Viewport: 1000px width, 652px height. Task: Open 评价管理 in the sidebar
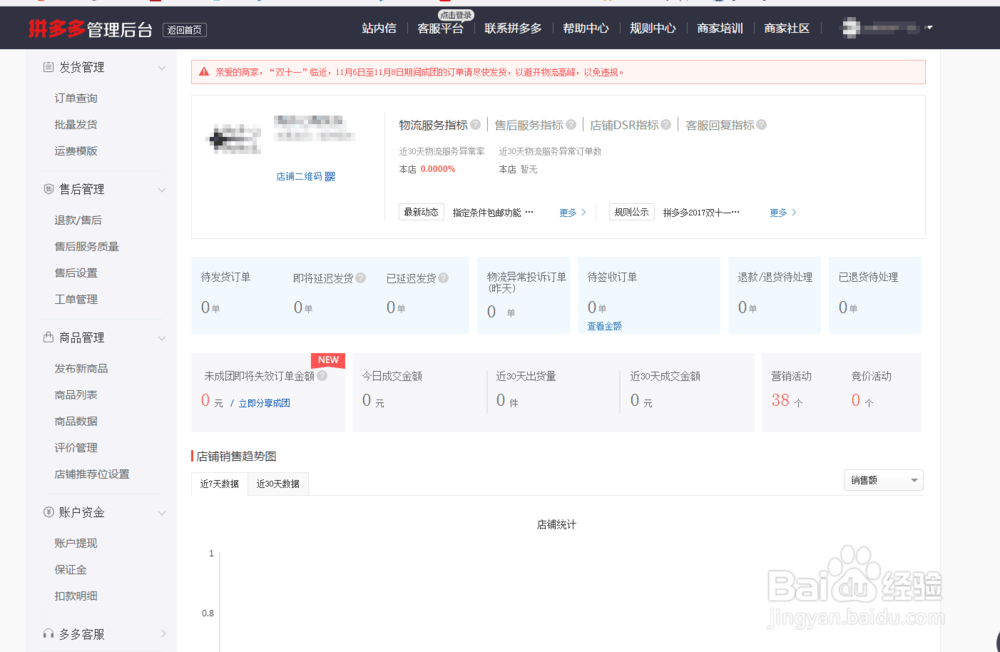[x=76, y=448]
